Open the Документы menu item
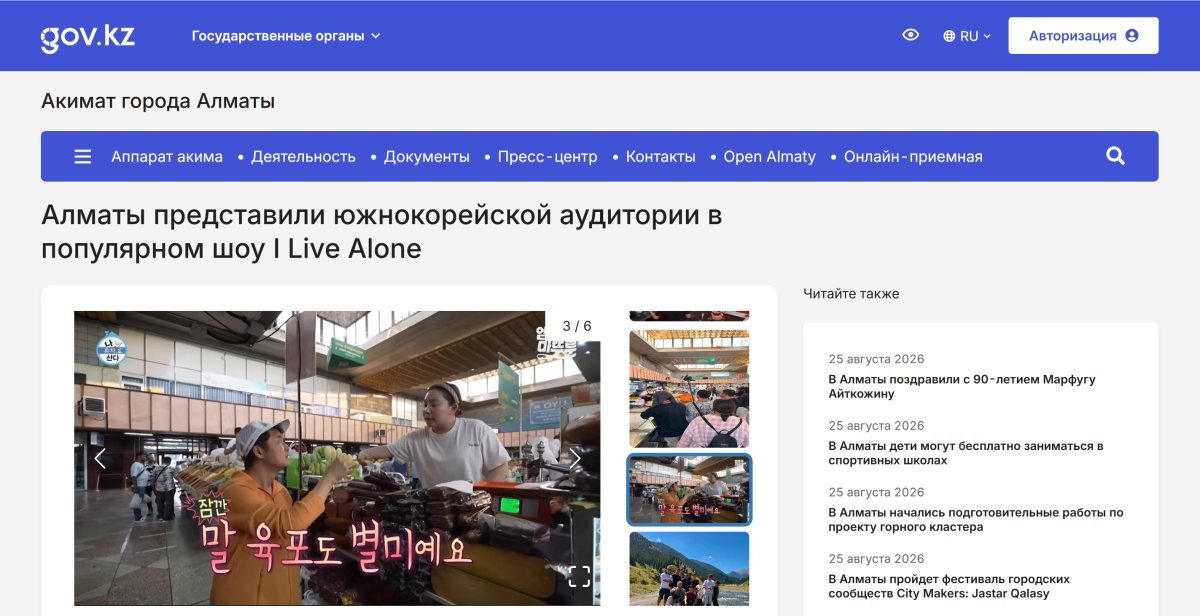This screenshot has width=1200, height=616. 427,157
